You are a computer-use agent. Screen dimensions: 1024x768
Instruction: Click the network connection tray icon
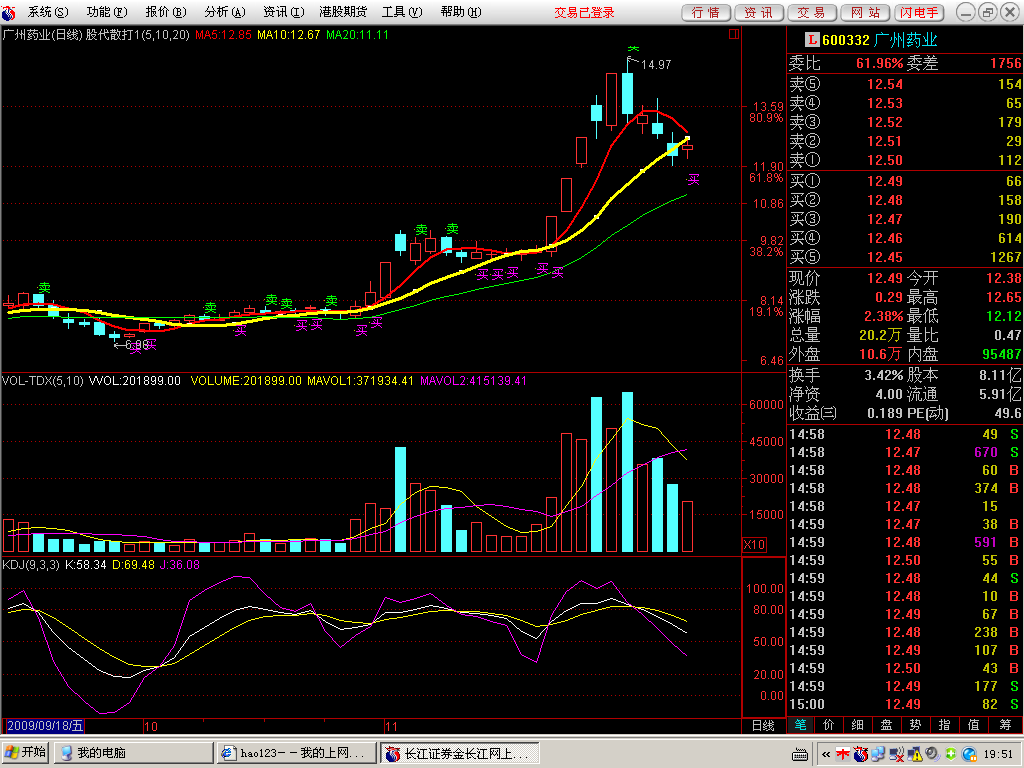878,754
